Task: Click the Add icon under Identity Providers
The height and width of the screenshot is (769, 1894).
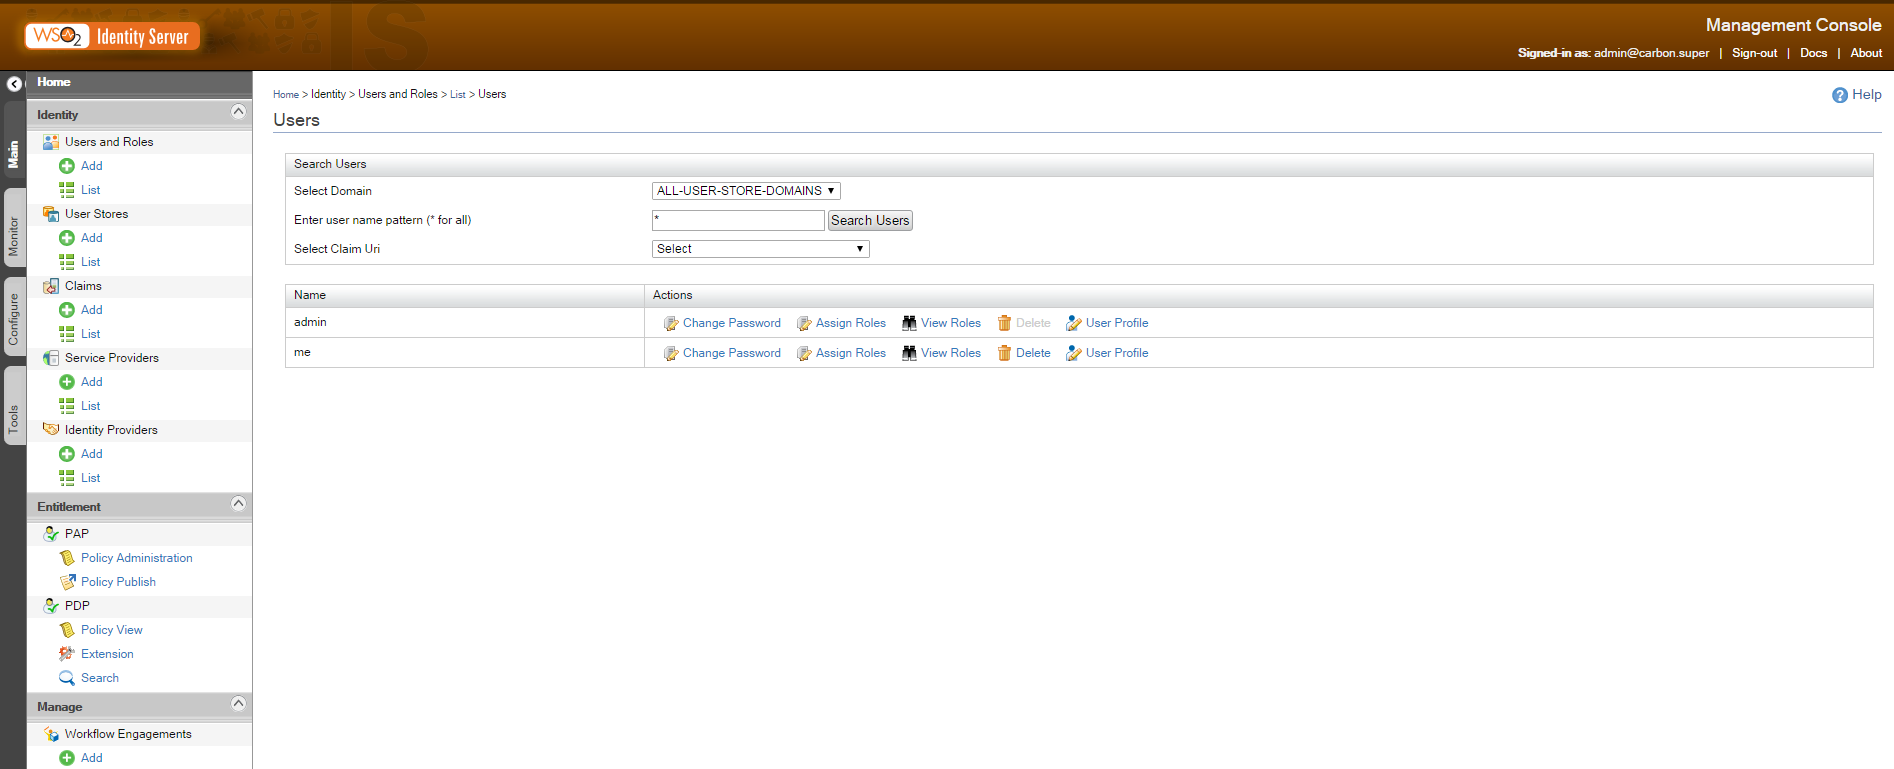Action: [x=67, y=454]
